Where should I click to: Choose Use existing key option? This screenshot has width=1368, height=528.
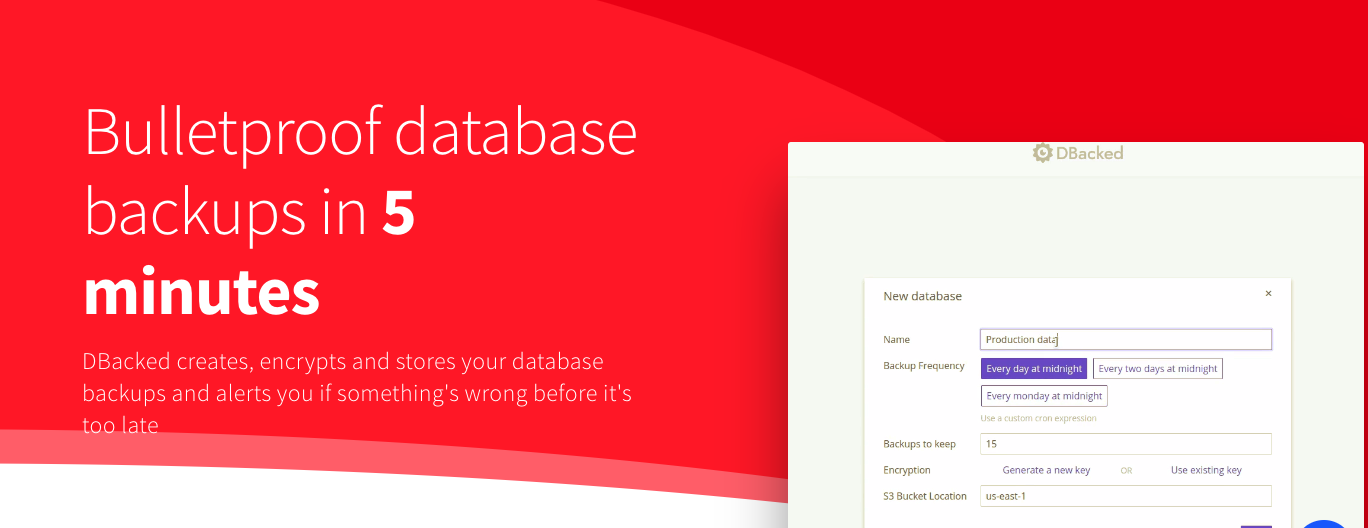1206,470
